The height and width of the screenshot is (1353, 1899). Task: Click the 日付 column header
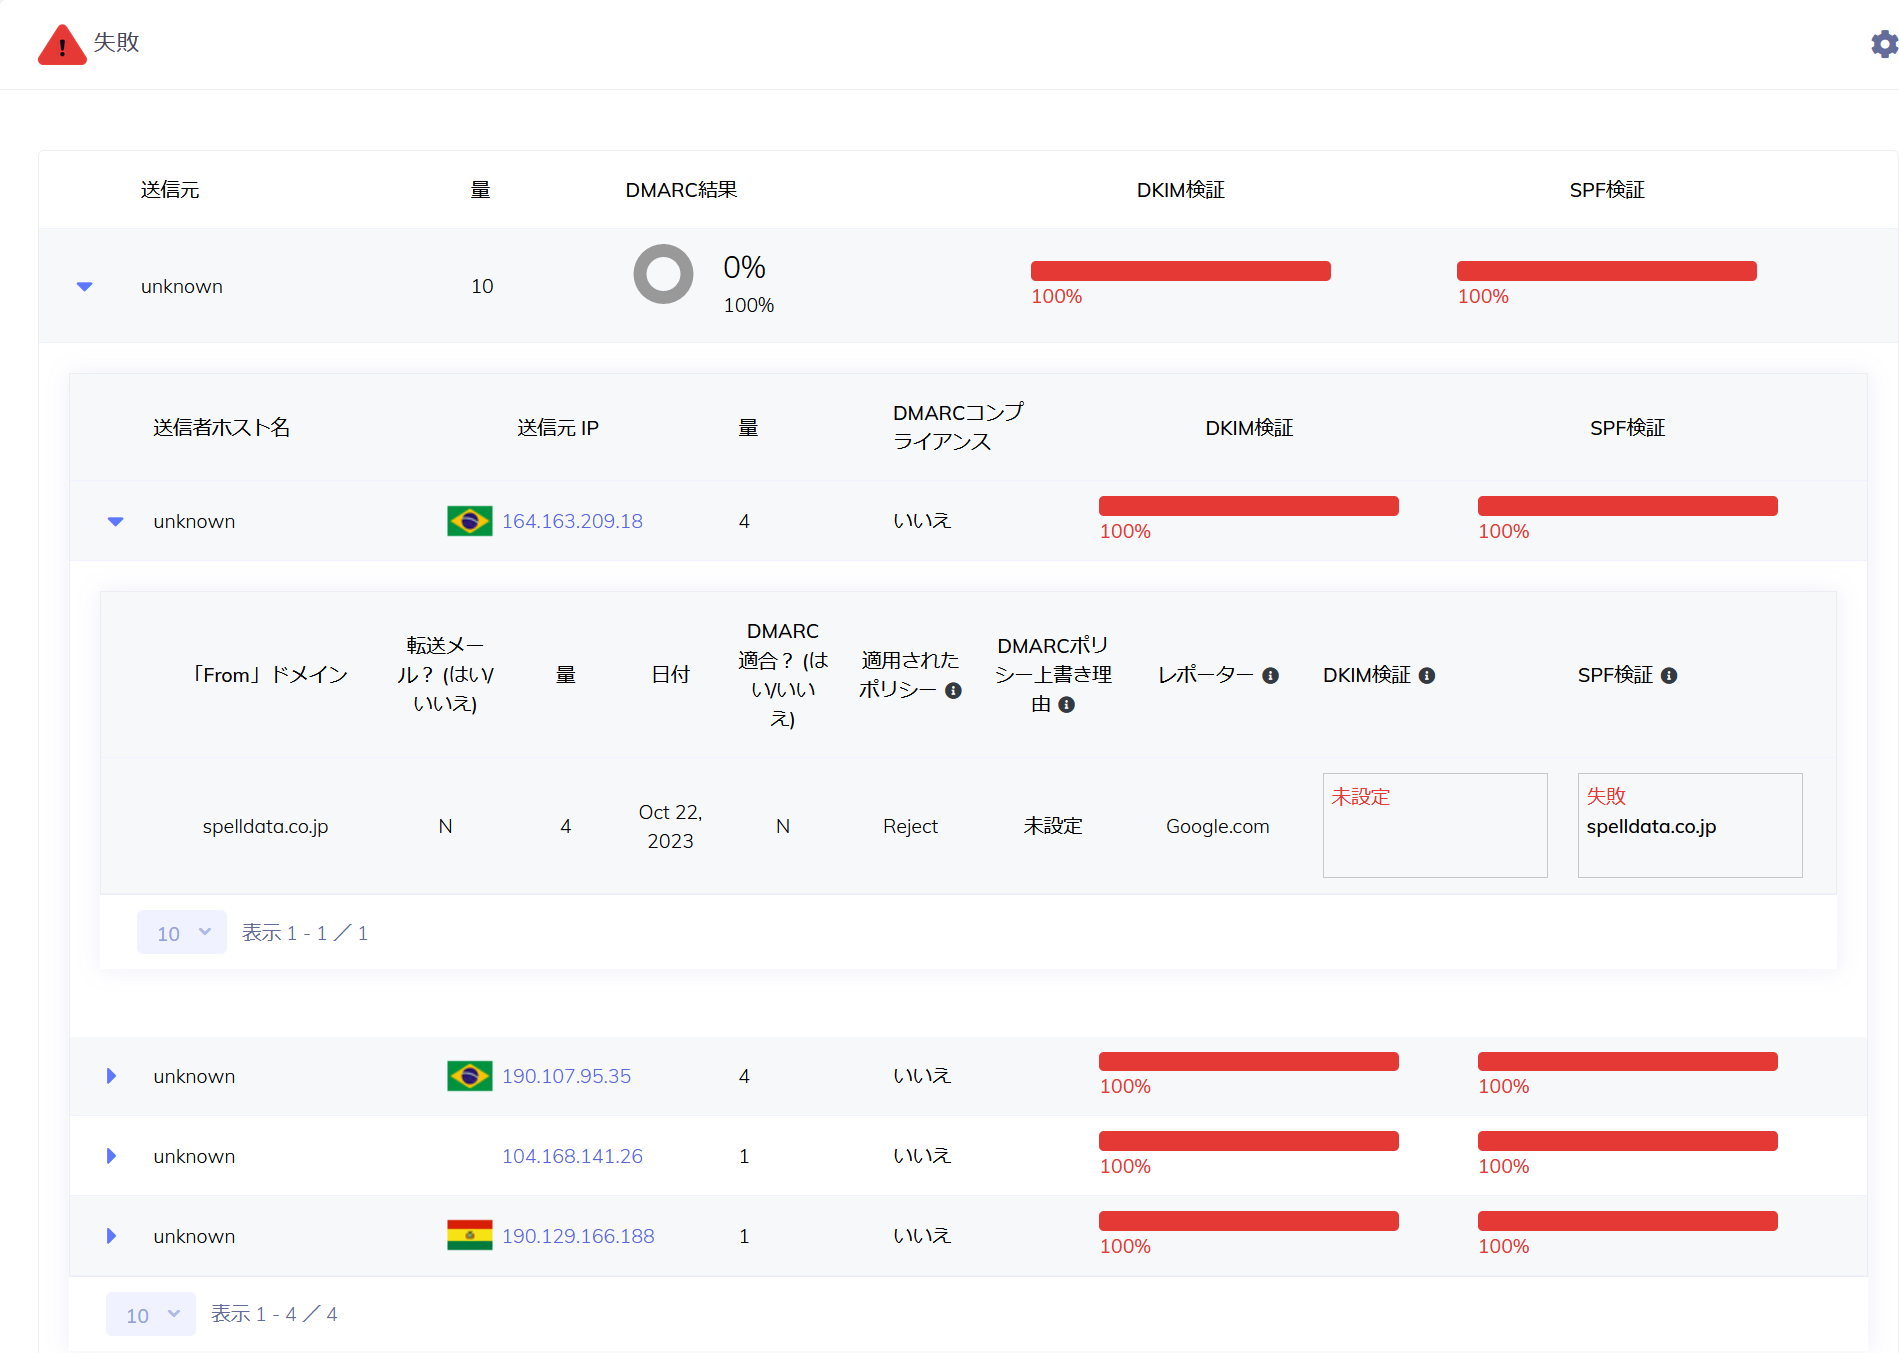[x=670, y=675]
